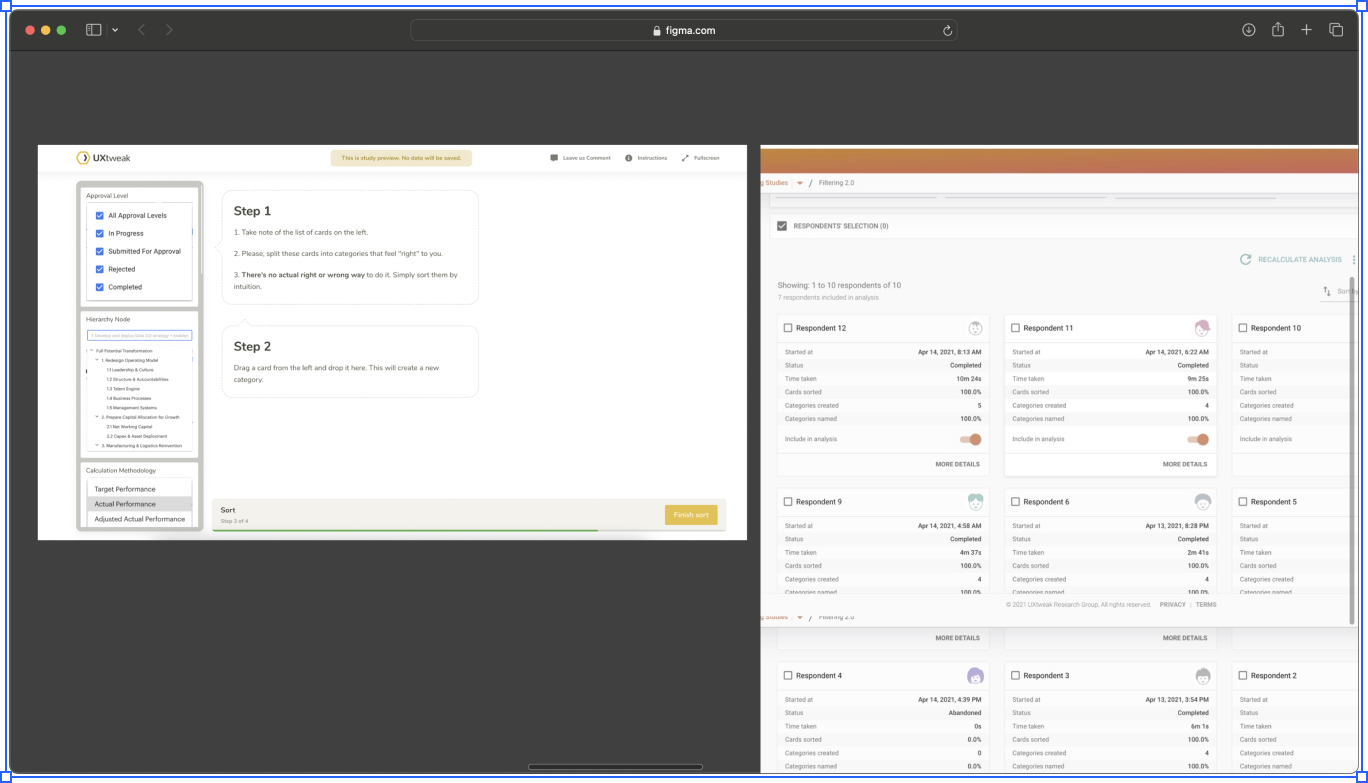Click the Safari sidebar toggle icon
Screen dimensions: 1368x783
94,30
